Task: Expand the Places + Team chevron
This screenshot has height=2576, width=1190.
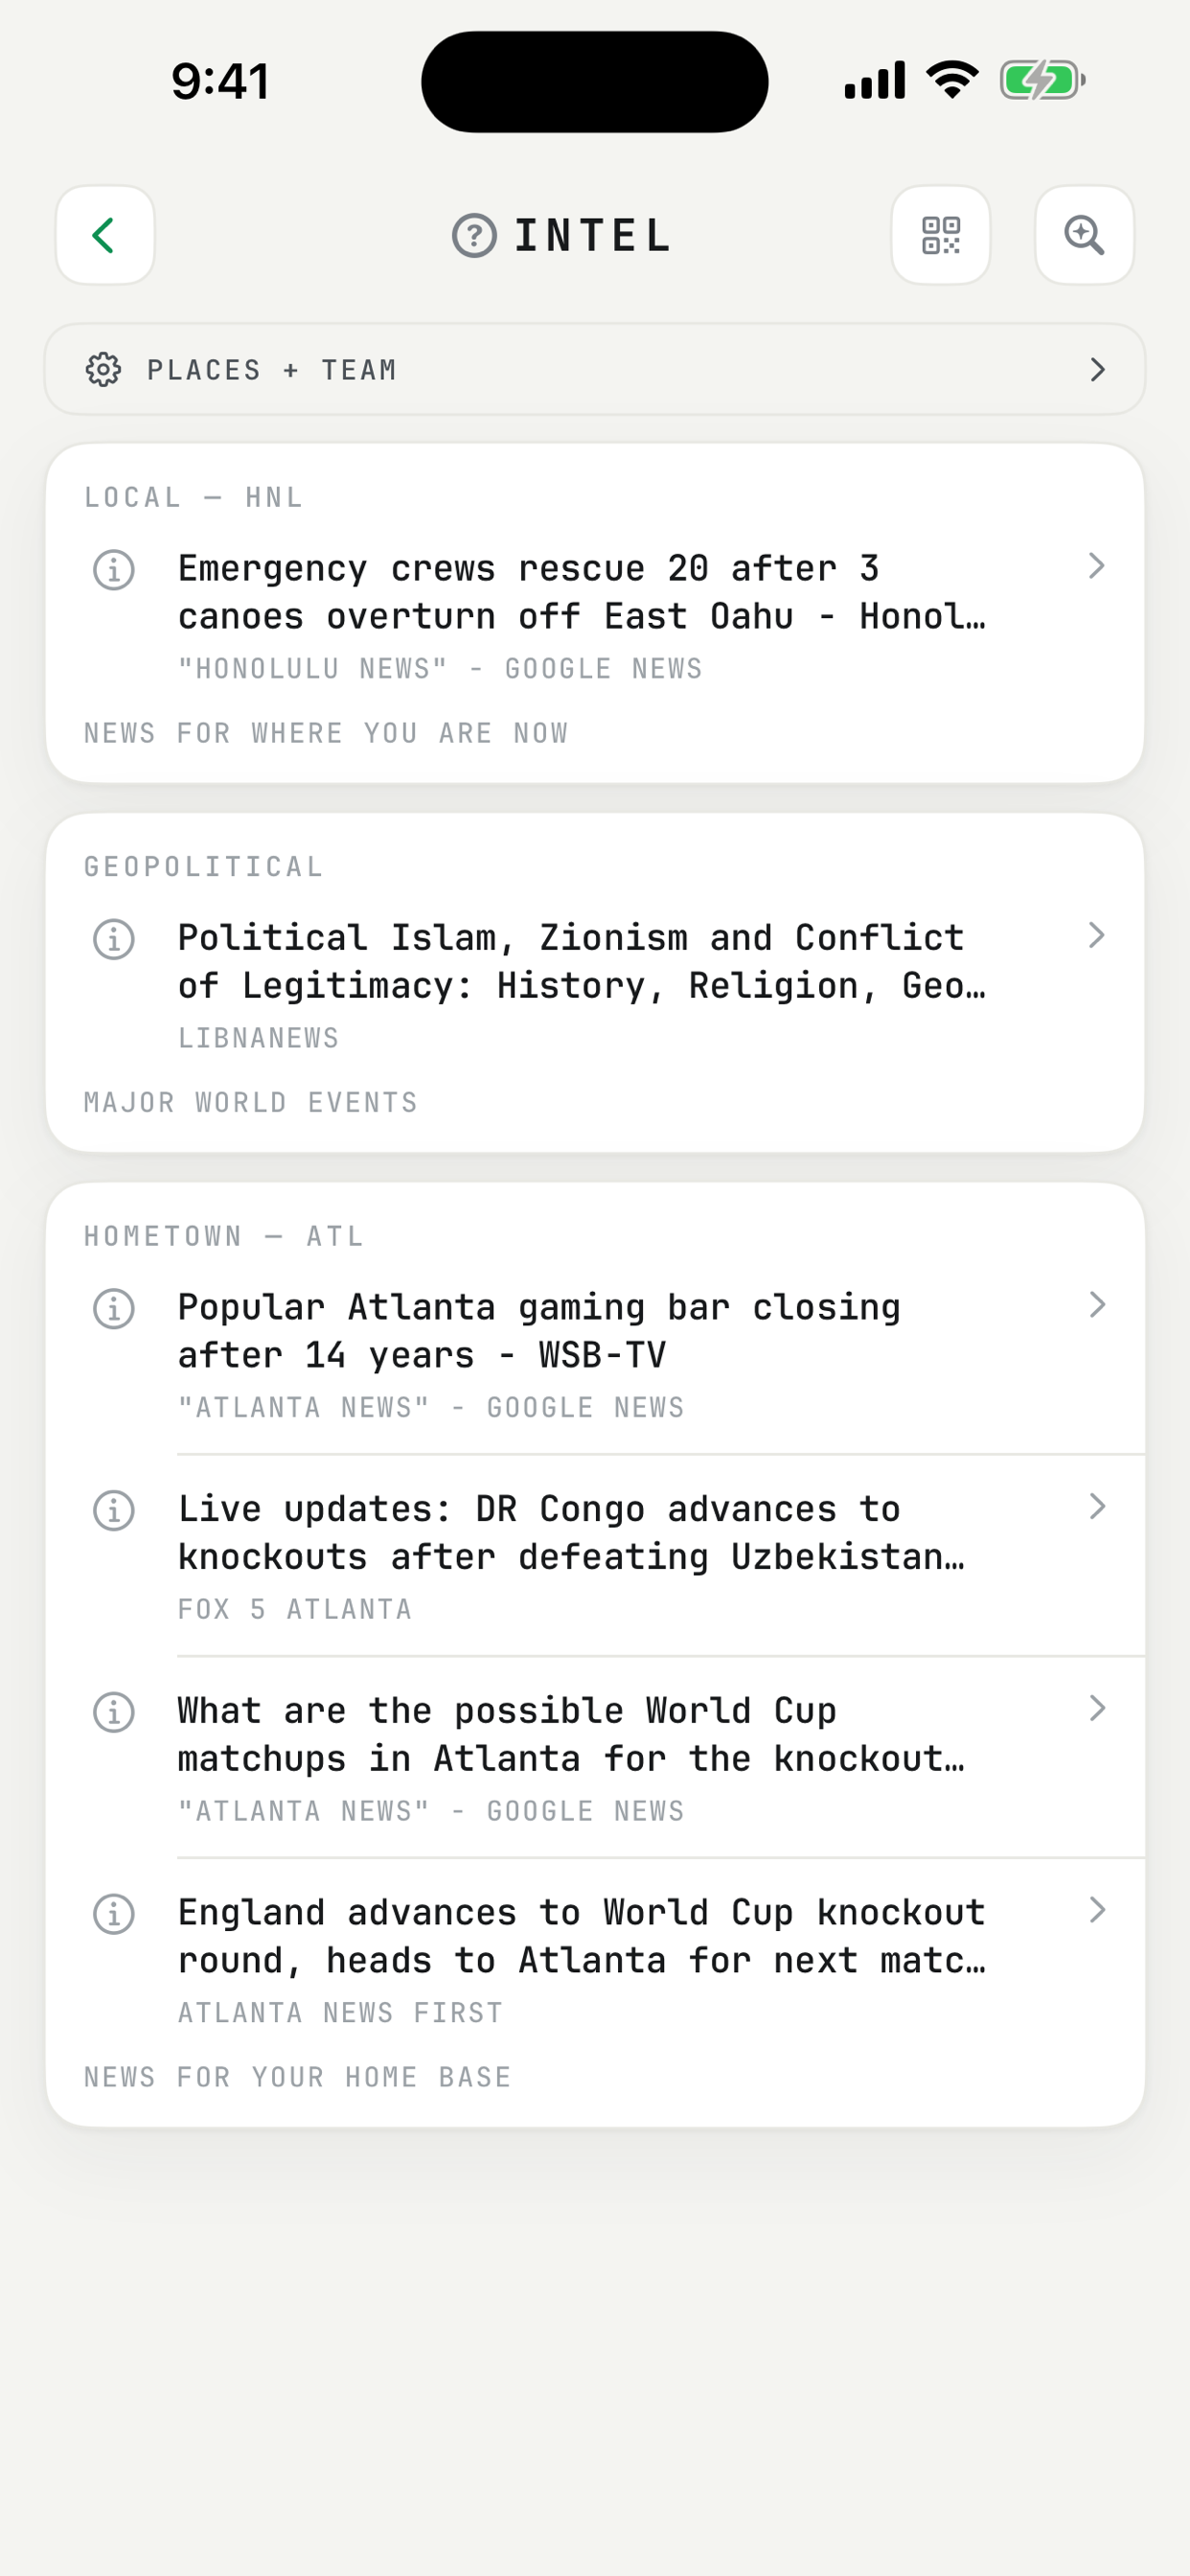Action: click(1097, 370)
